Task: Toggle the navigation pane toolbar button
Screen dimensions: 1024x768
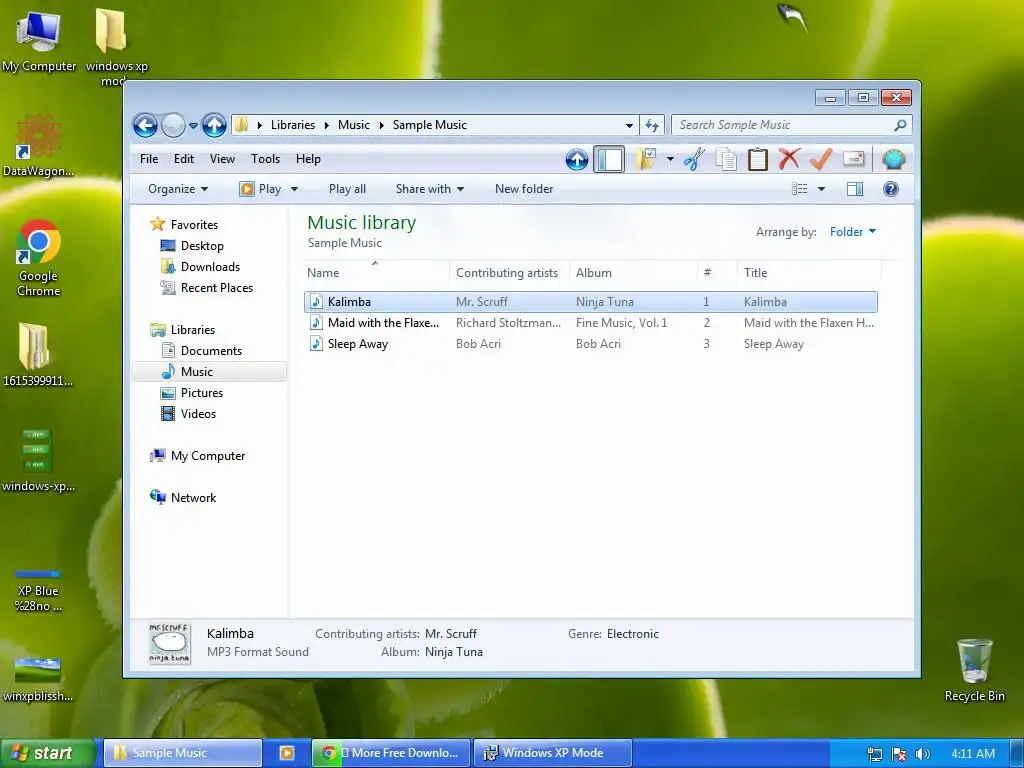Action: tap(609, 159)
